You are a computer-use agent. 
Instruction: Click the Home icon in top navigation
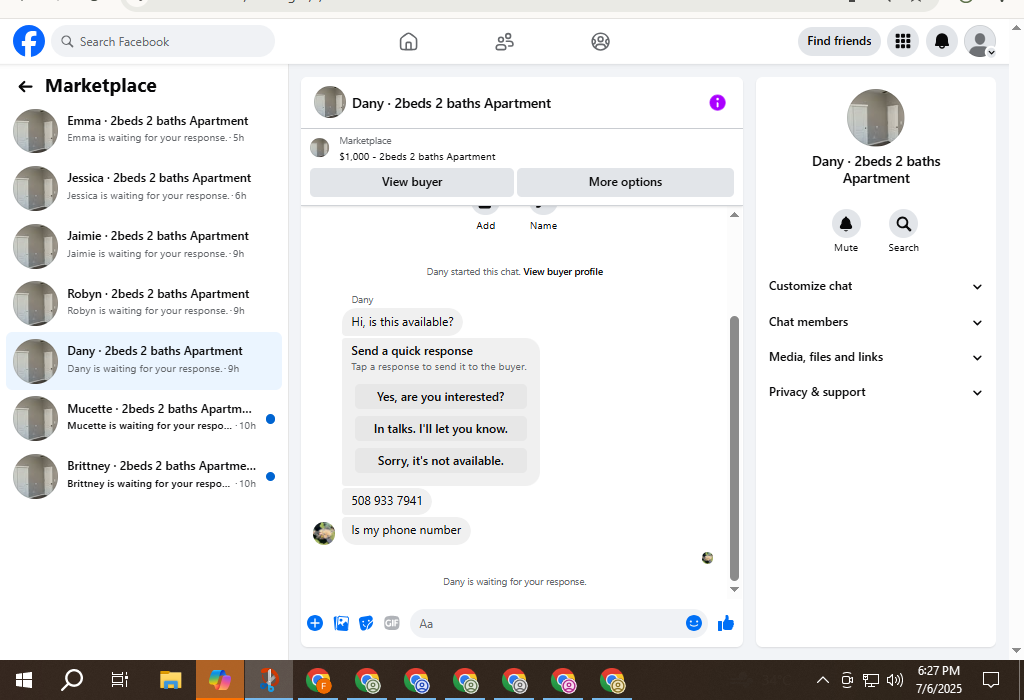point(408,42)
